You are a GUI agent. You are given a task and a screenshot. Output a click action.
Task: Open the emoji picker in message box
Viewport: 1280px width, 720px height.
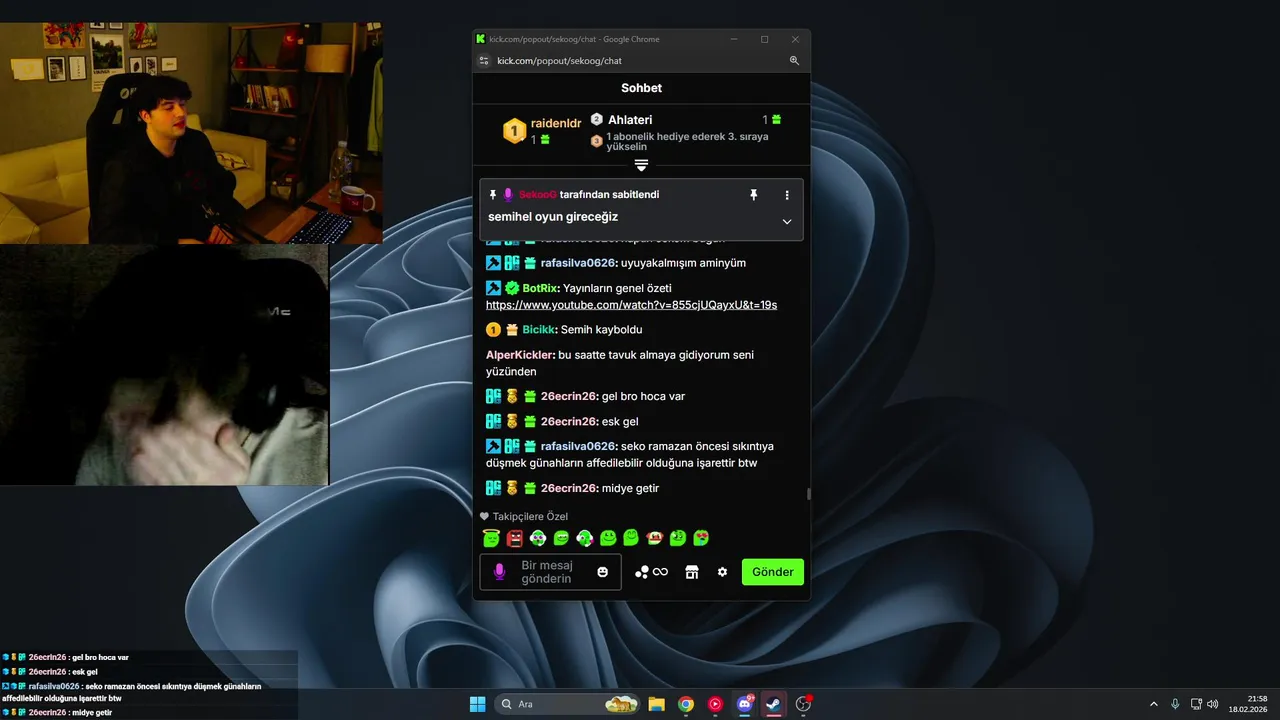(x=602, y=572)
